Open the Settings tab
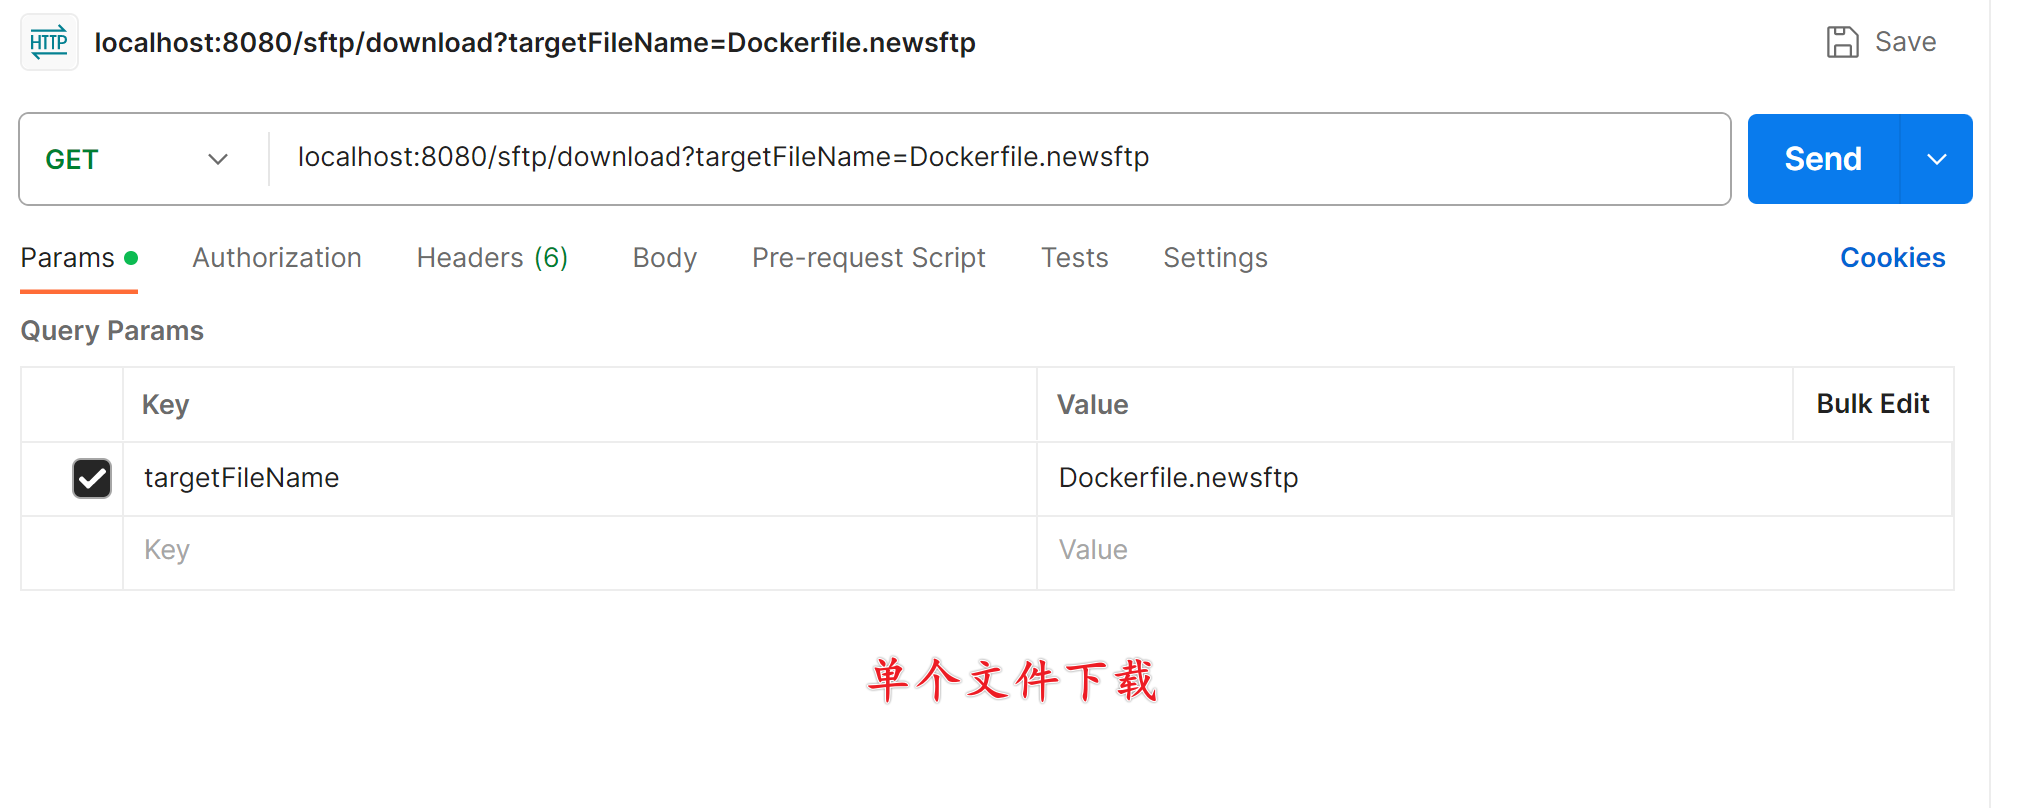 (1215, 258)
